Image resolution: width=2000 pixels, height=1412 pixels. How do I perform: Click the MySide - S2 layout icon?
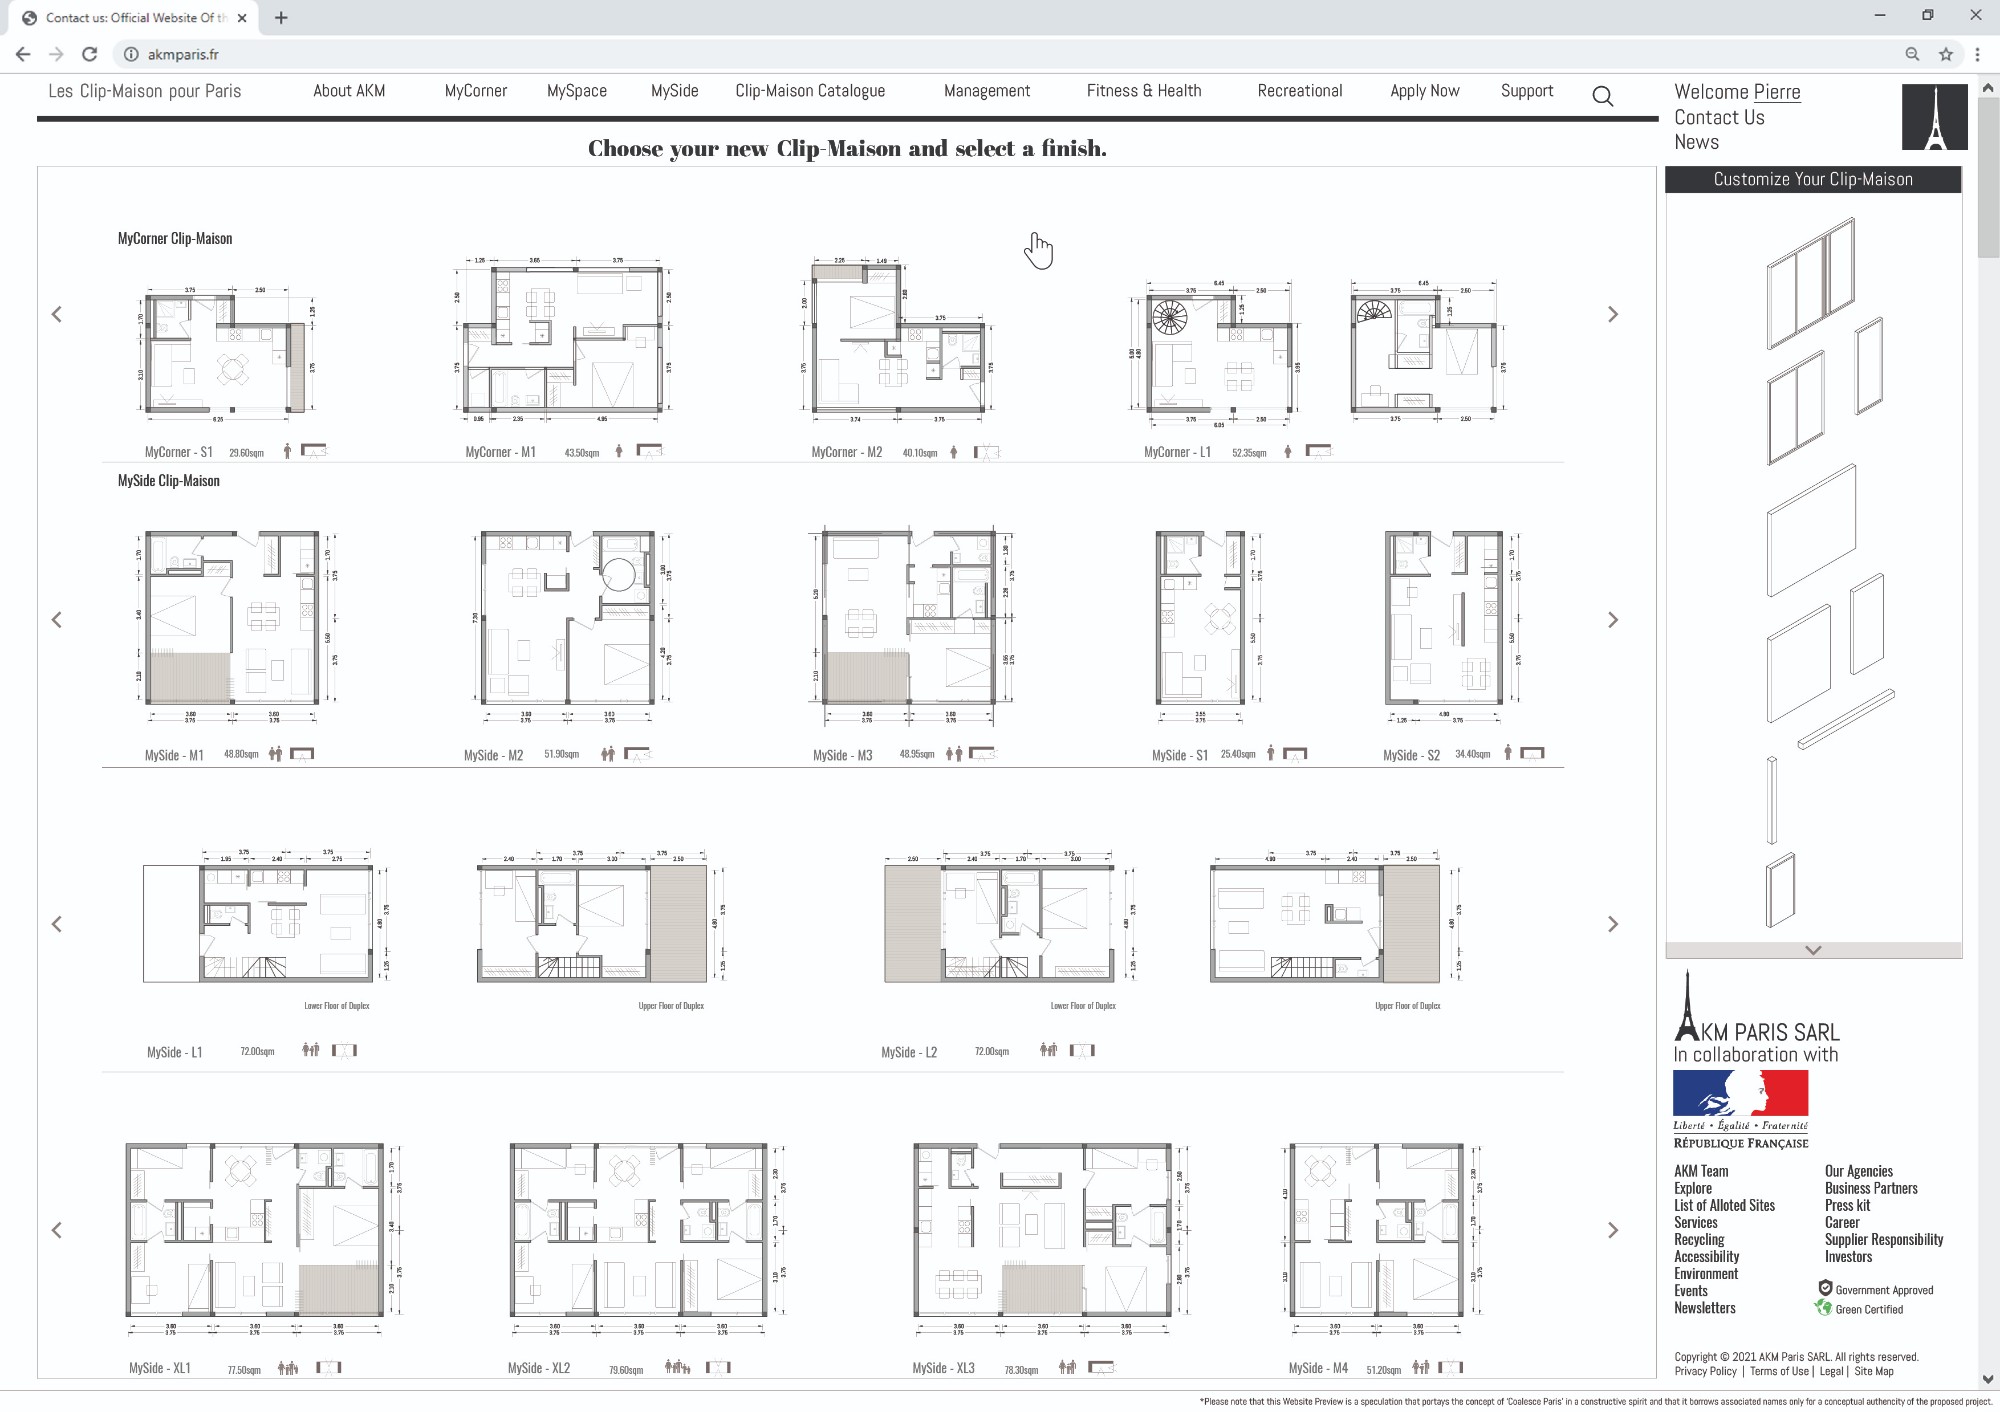(1532, 753)
